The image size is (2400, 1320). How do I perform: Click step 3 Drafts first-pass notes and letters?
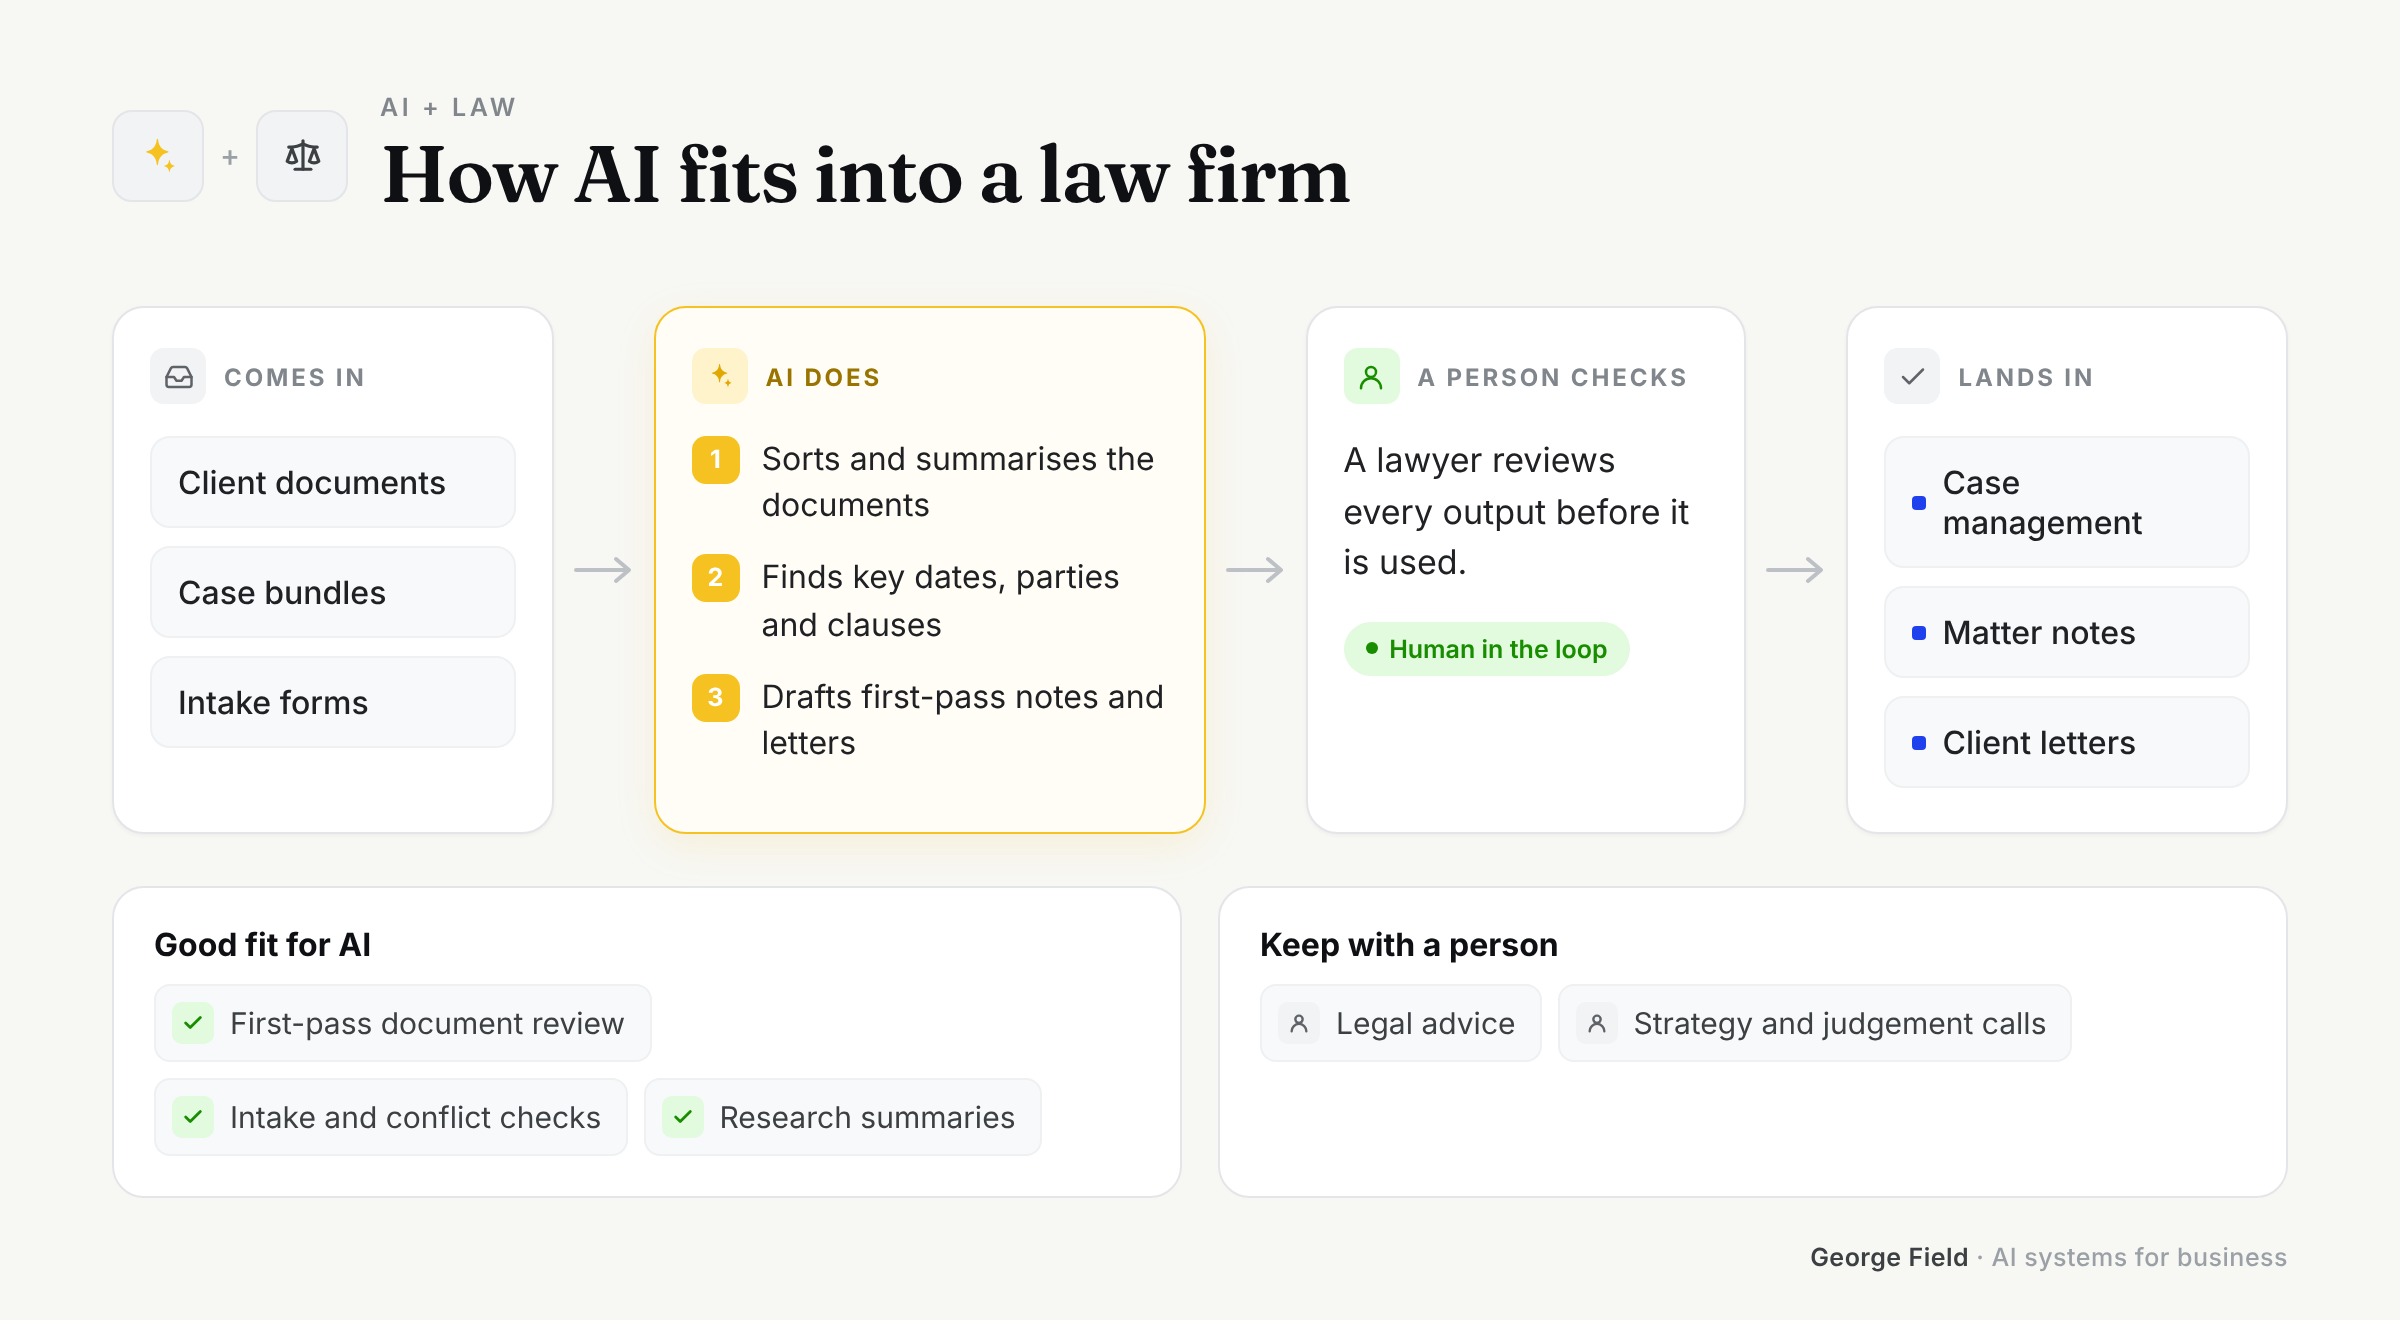pyautogui.click(x=929, y=719)
